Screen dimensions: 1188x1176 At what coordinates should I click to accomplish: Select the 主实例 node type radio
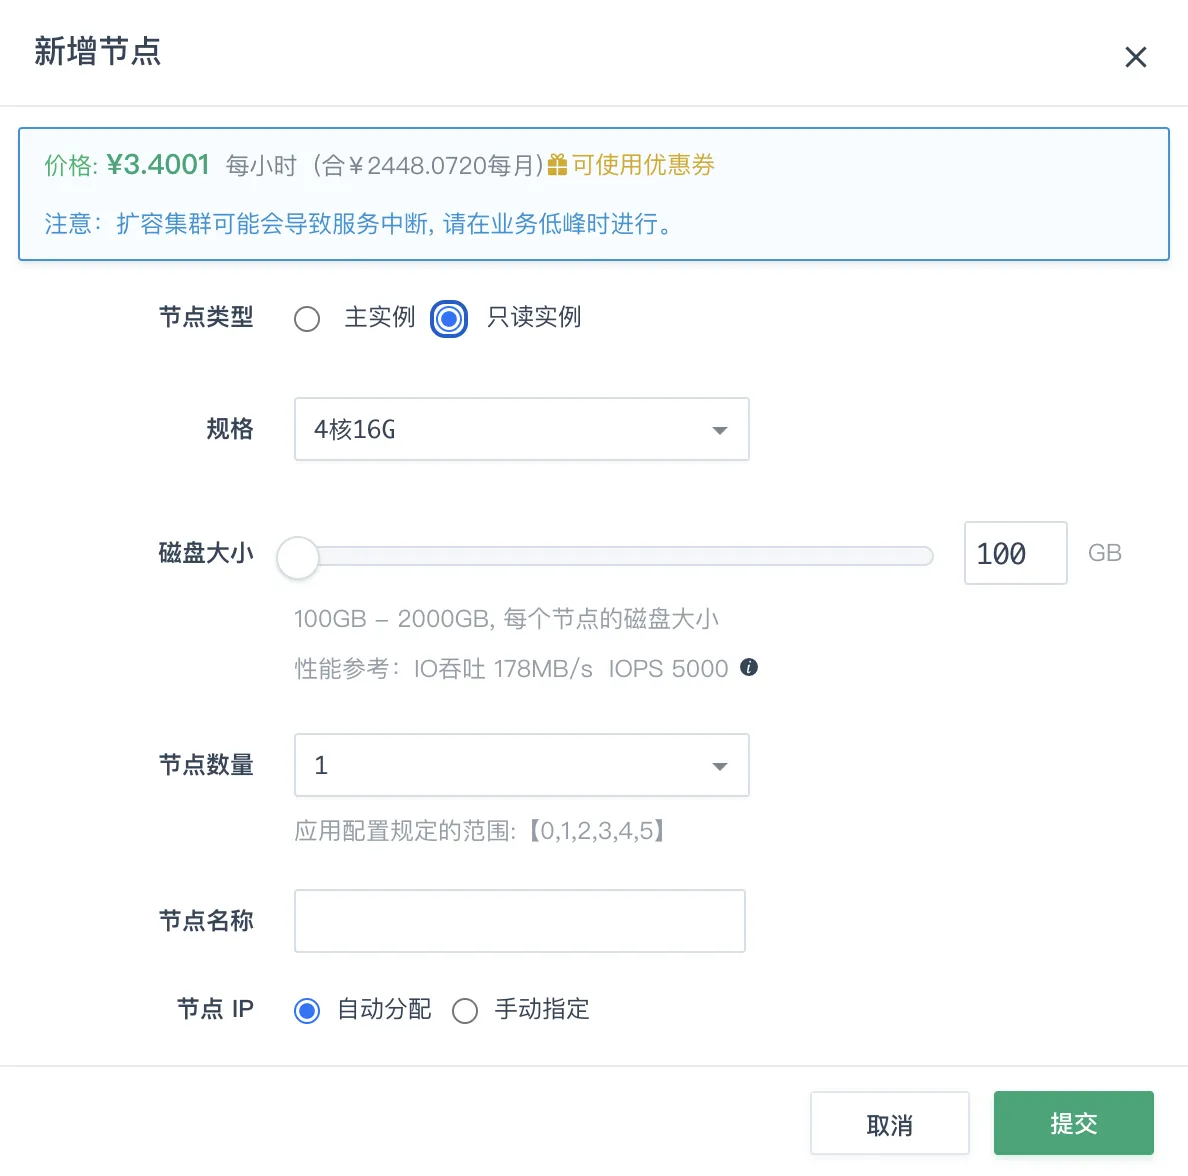coord(307,318)
